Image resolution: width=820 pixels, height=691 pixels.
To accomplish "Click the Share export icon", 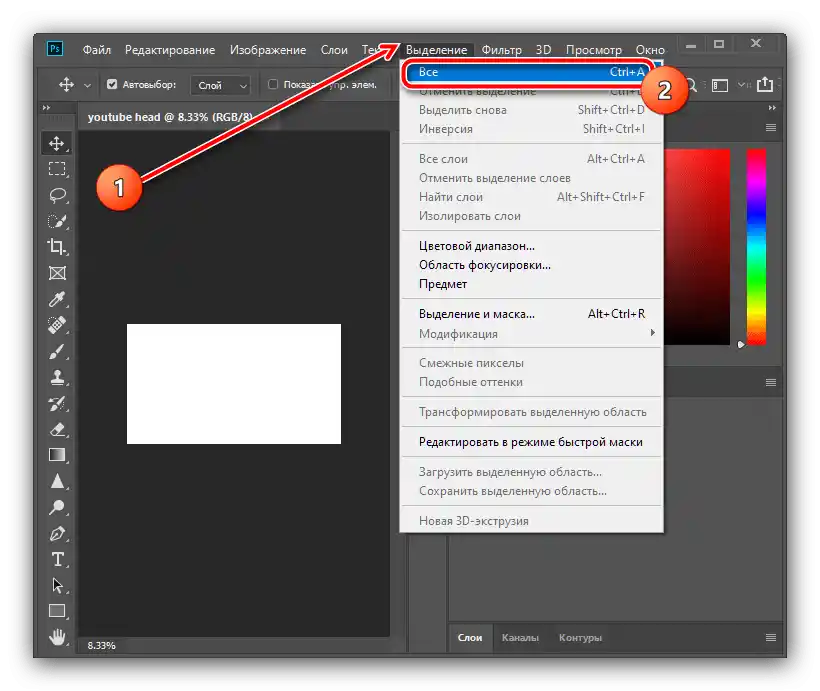I will (765, 84).
